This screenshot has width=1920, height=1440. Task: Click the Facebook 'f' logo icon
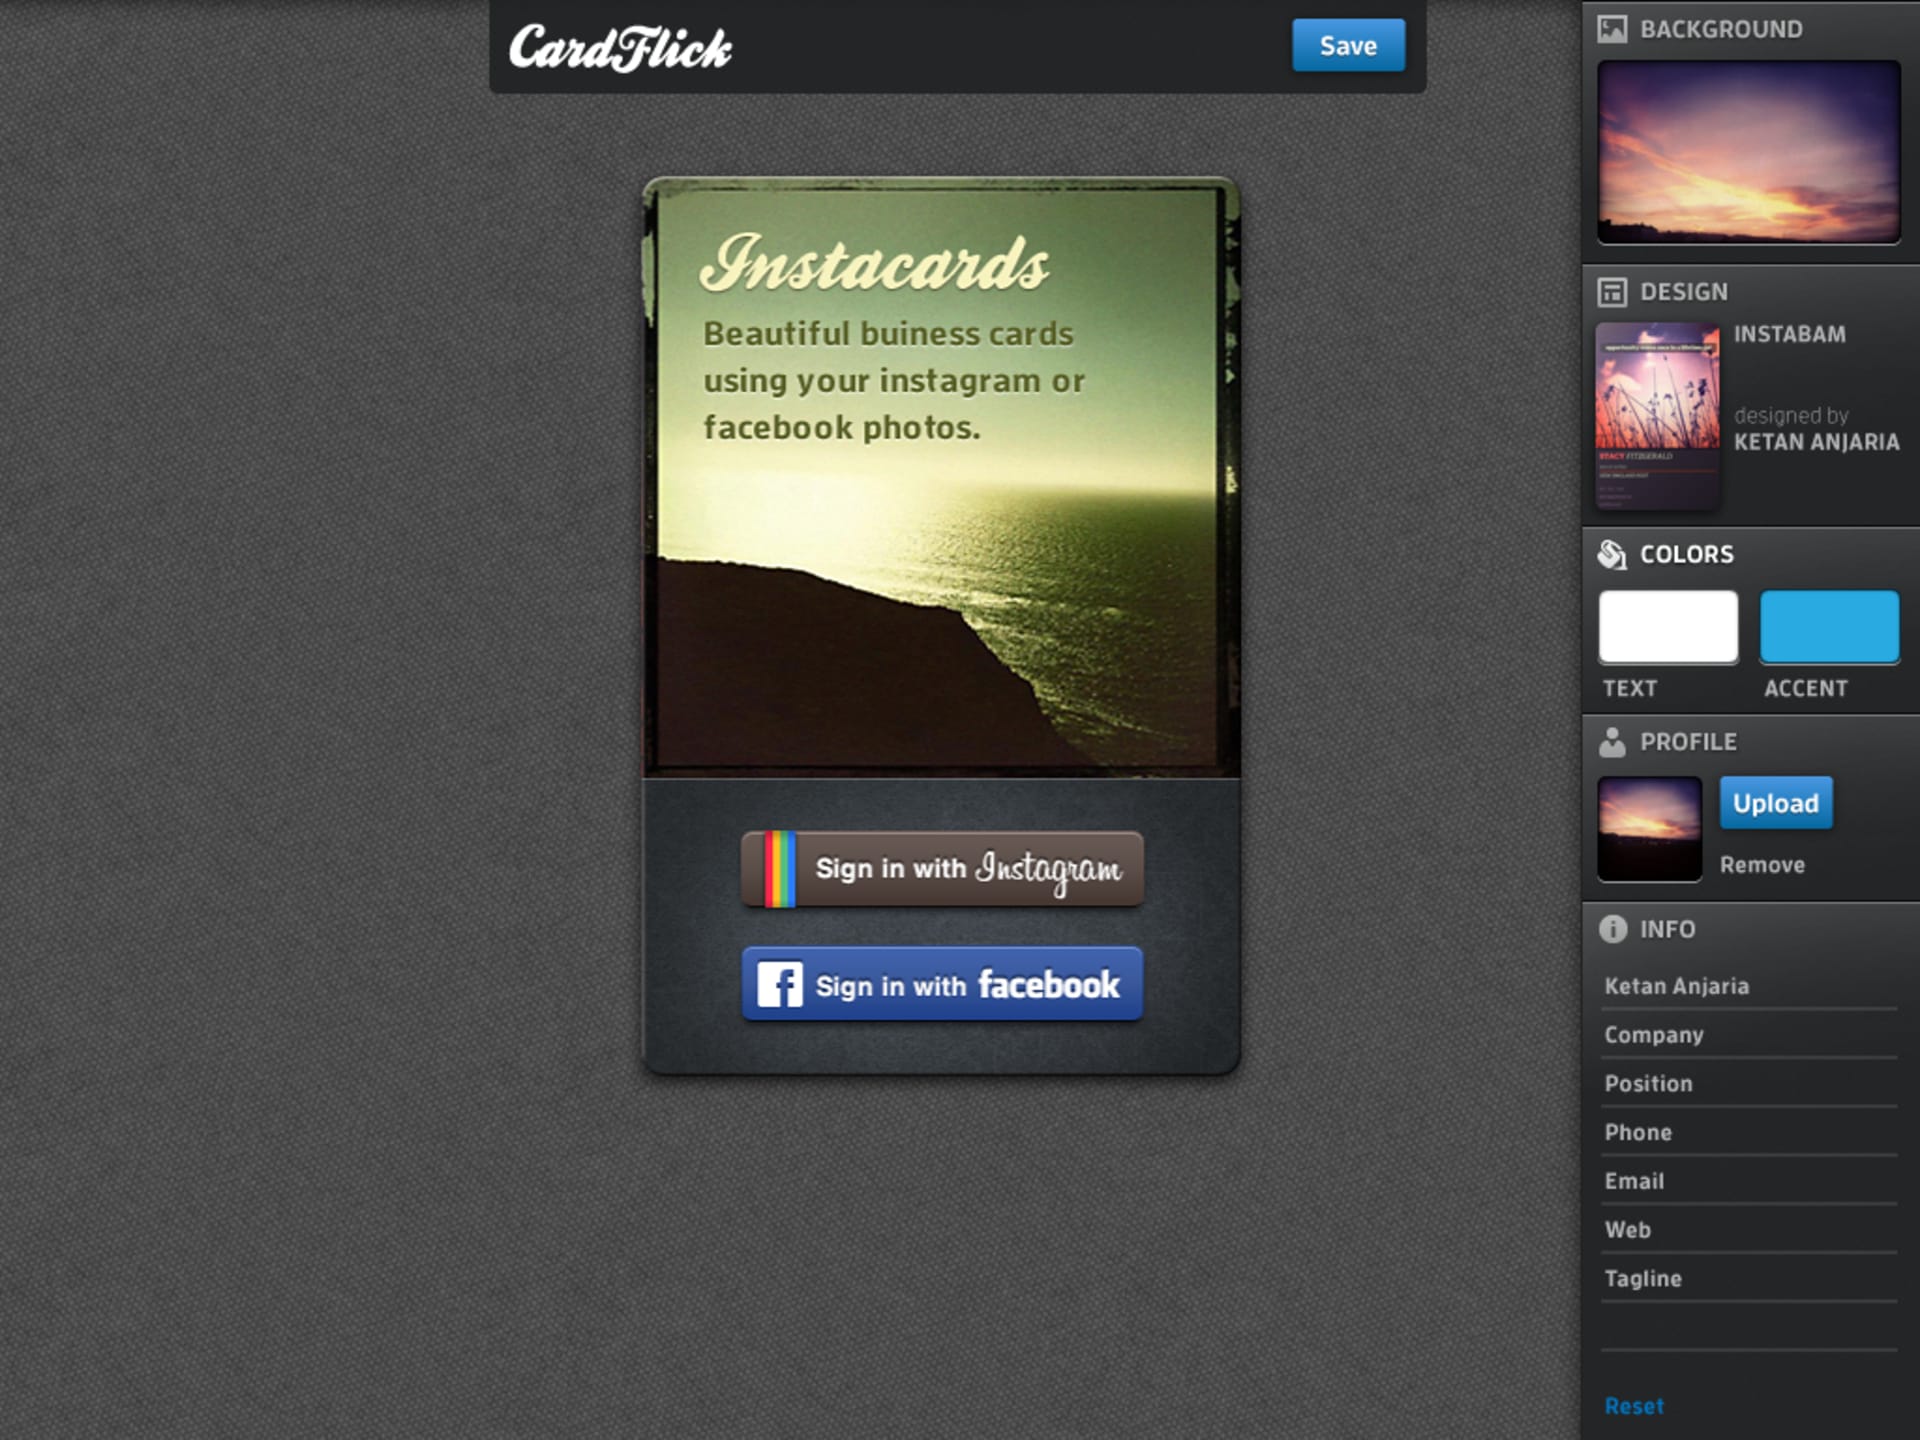click(x=779, y=985)
